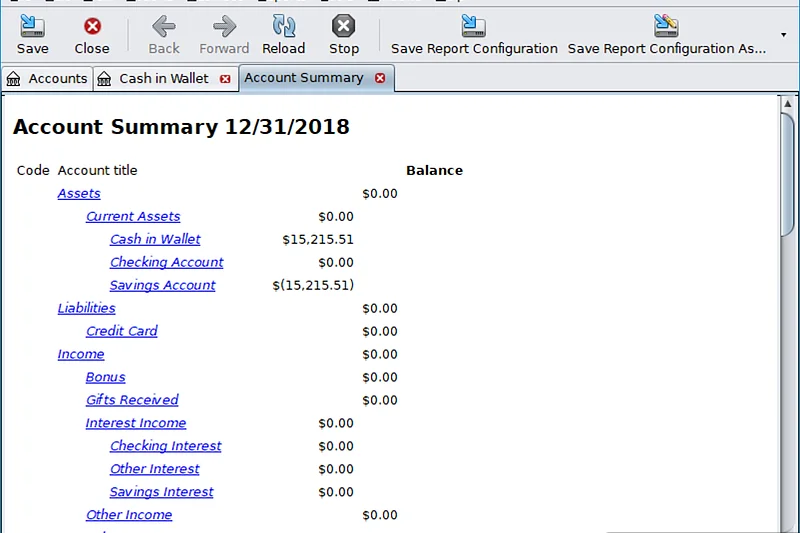Image resolution: width=800 pixels, height=533 pixels.
Task: Switch to the Cash in Wallet tab
Action: coord(164,78)
